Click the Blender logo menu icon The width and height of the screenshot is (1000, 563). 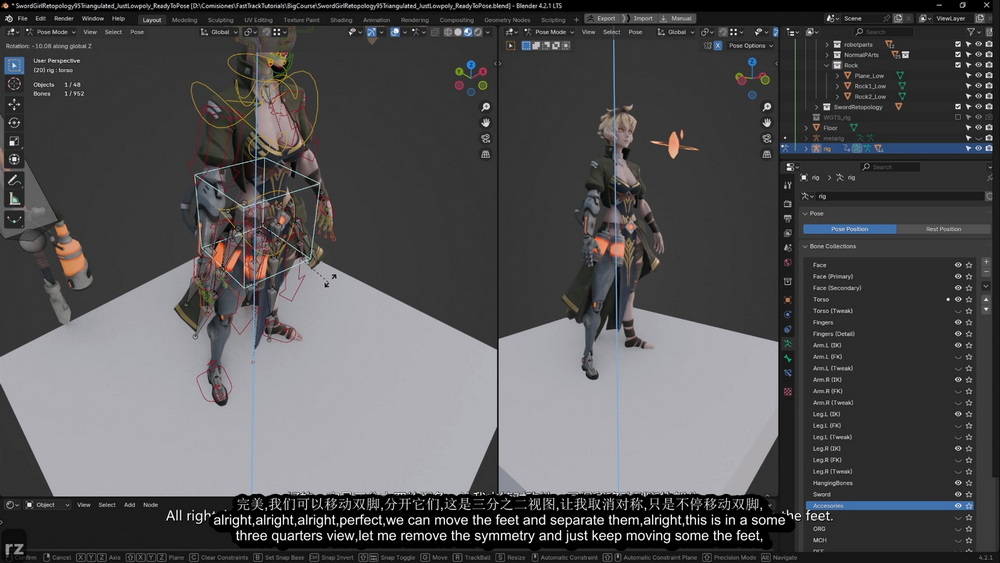coord(8,18)
